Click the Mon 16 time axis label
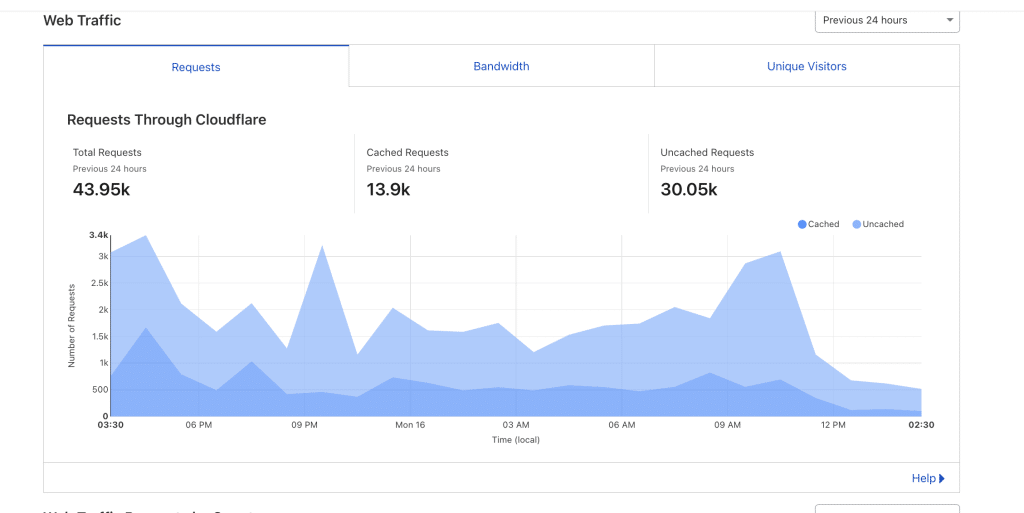The height and width of the screenshot is (513, 1024). tap(410, 425)
